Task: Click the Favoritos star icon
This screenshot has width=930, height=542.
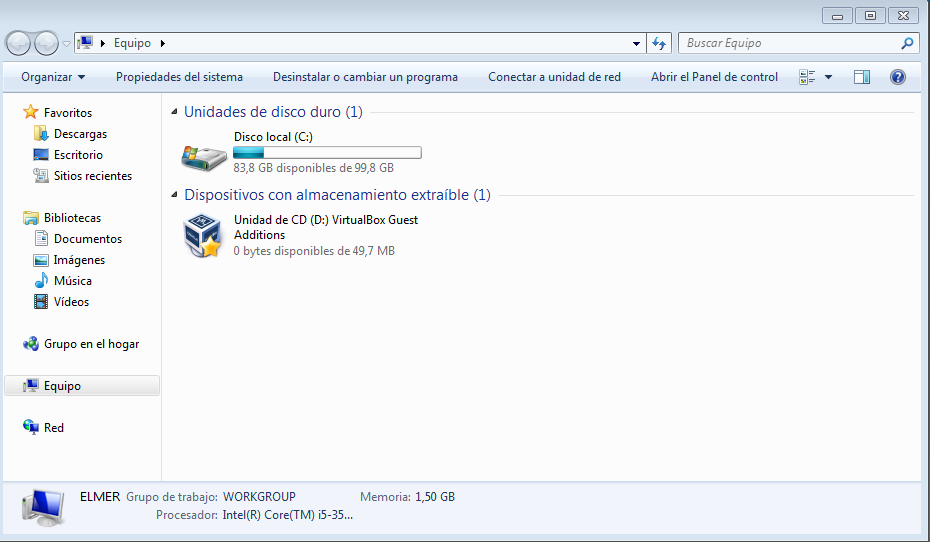Action: coord(31,112)
